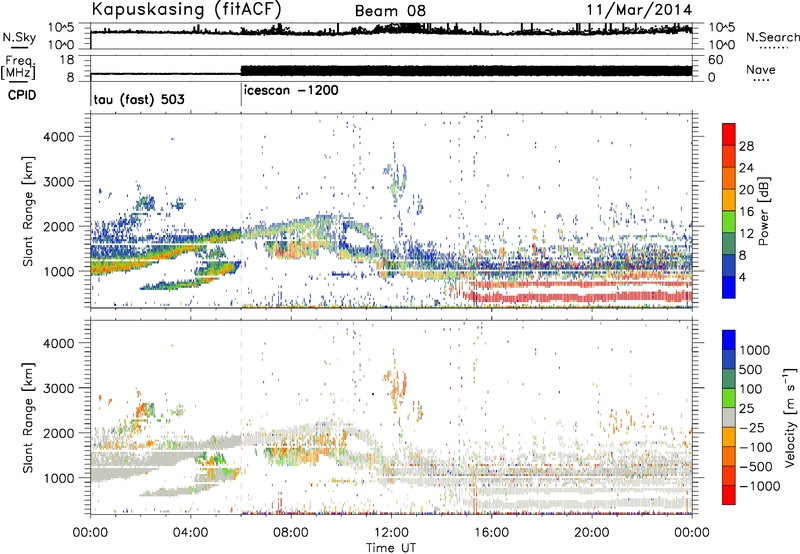The image size is (800, 554).
Task: Click the 'N.Search' legend label
Action: tap(773, 37)
